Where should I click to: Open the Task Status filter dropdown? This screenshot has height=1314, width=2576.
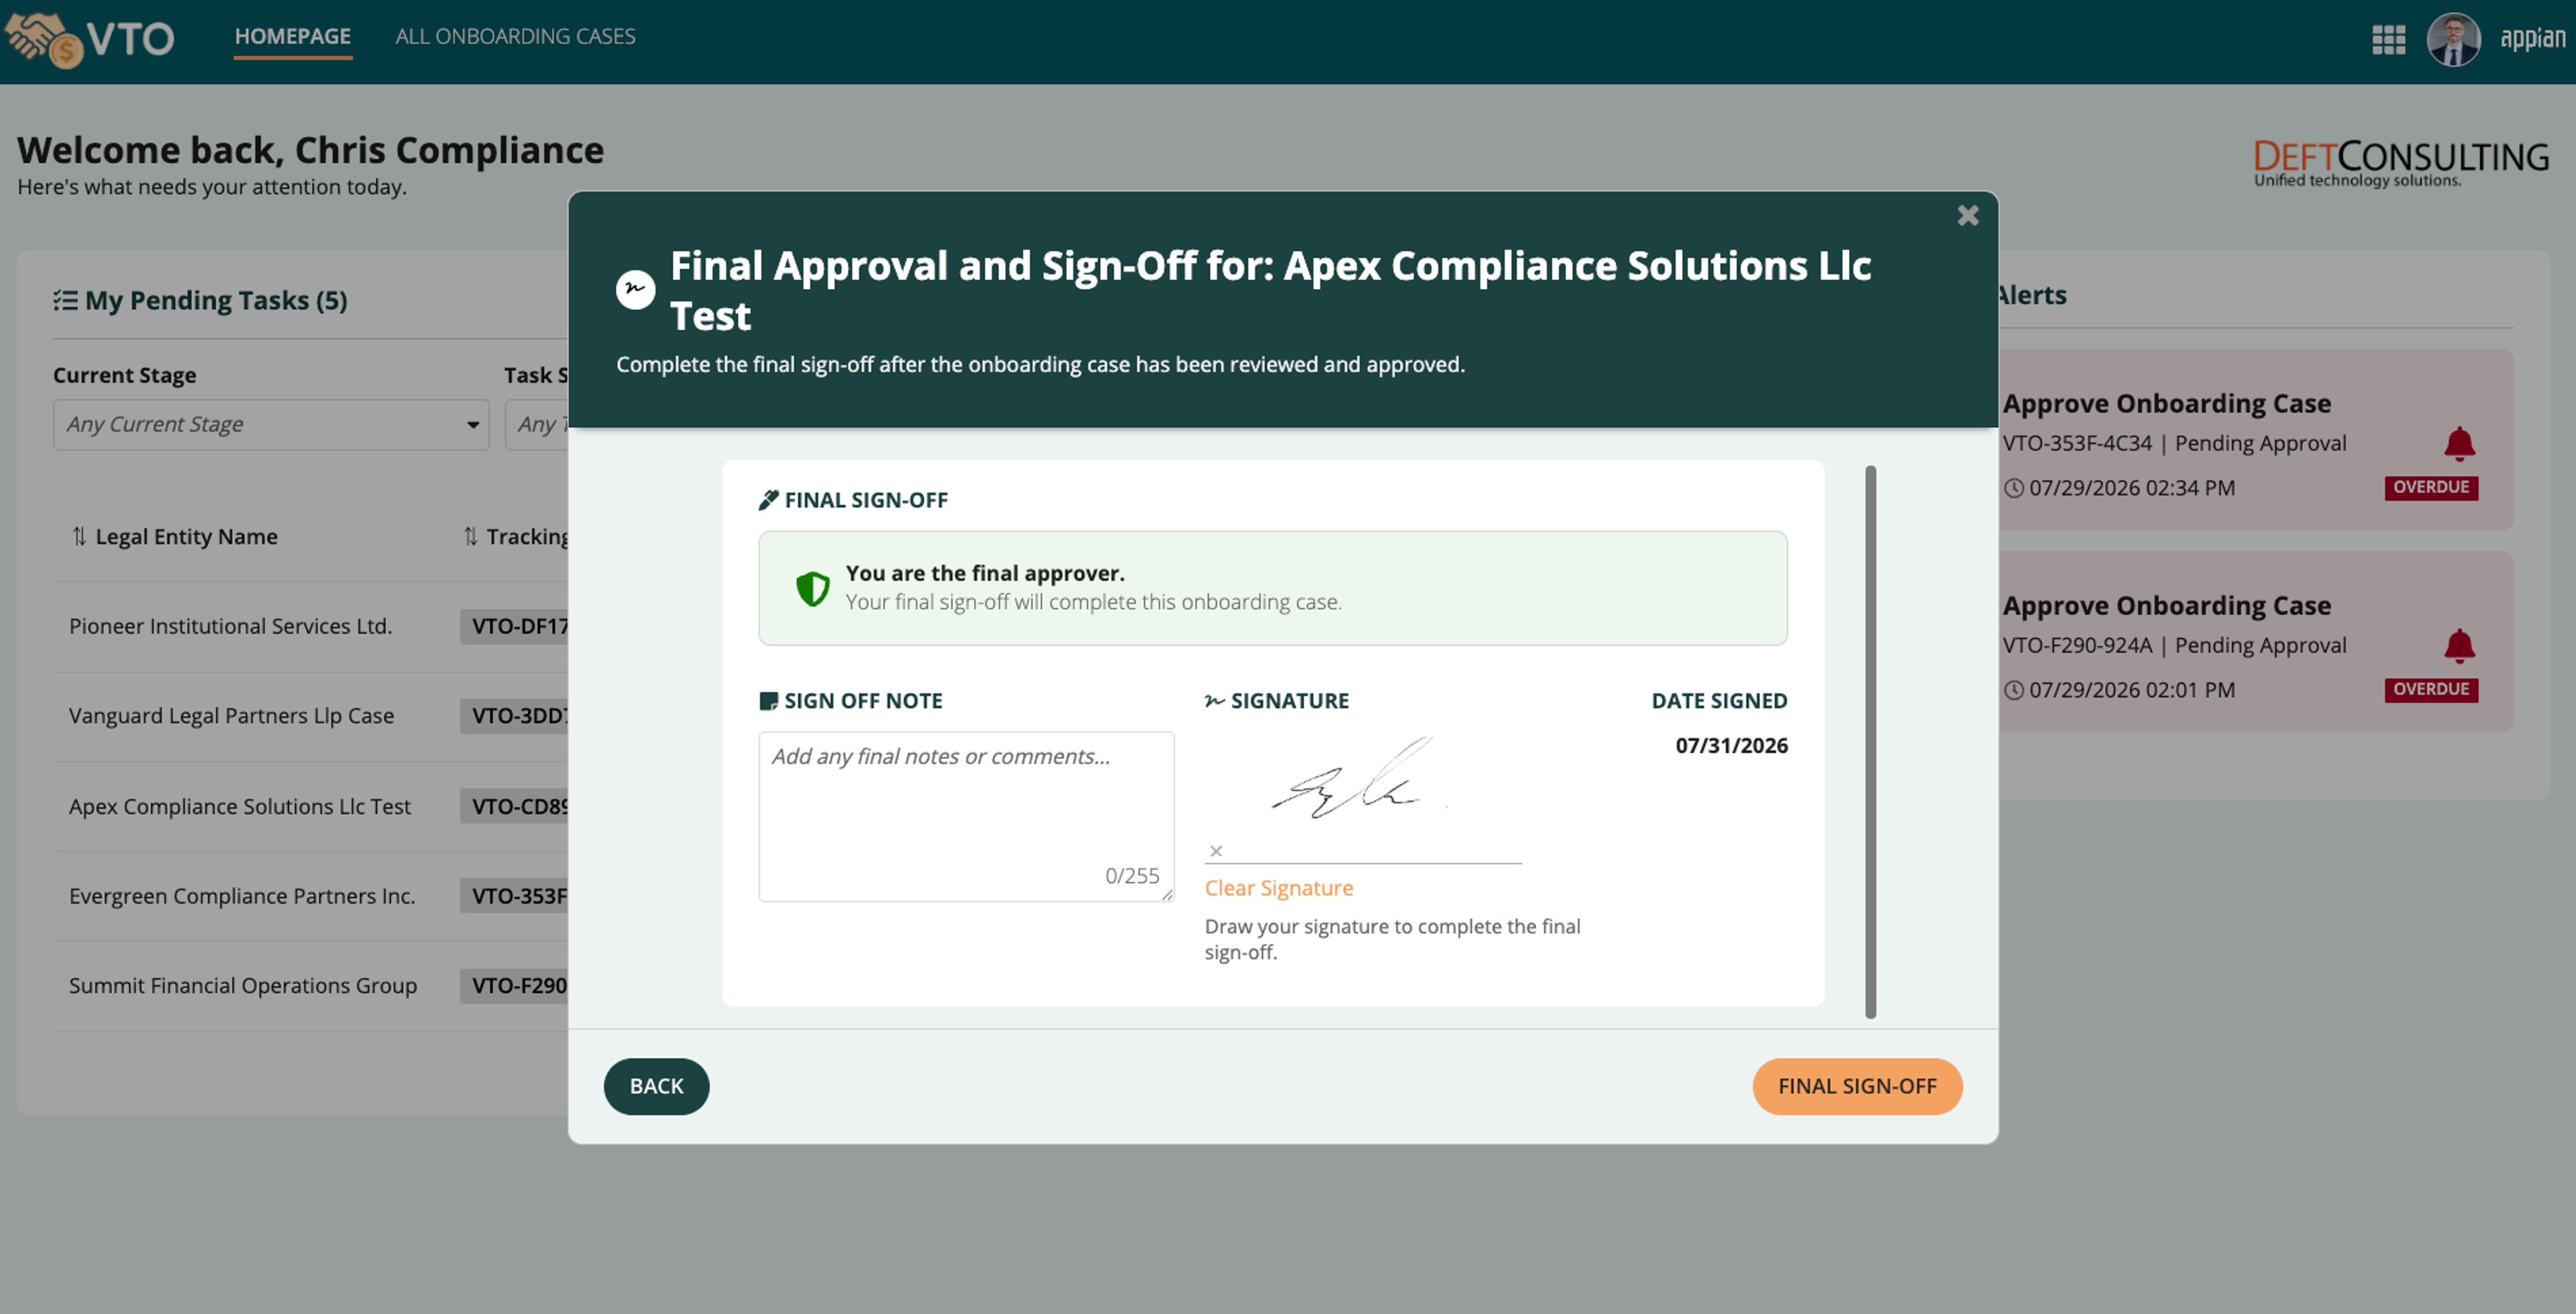(537, 424)
